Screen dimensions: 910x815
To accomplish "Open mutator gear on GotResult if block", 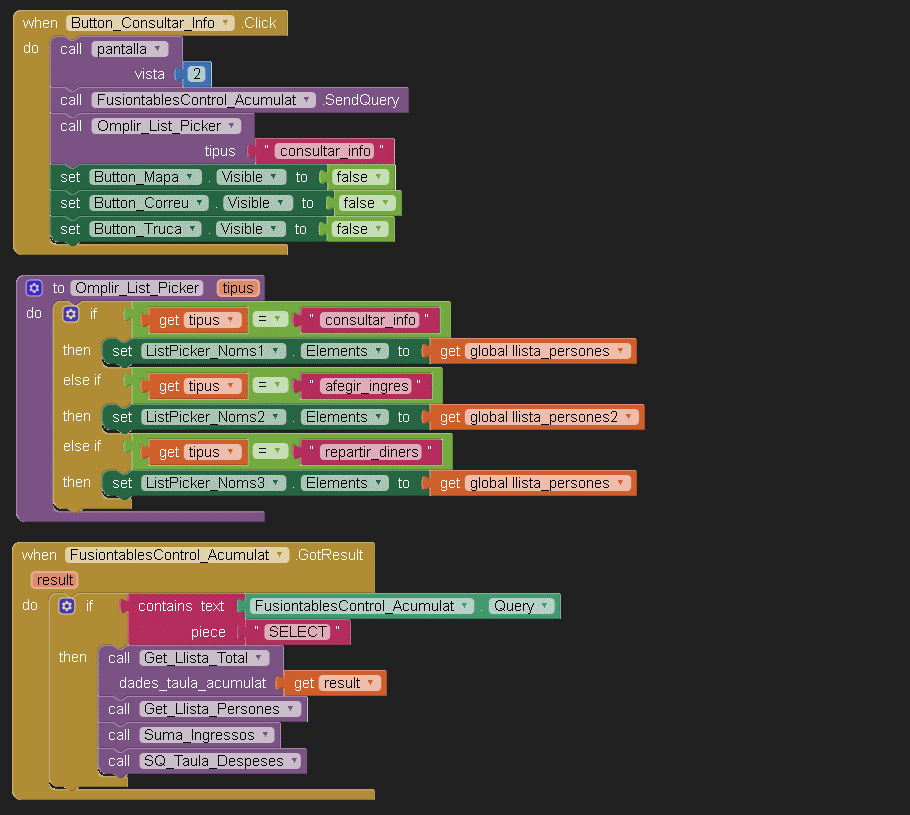I will 67,606.
